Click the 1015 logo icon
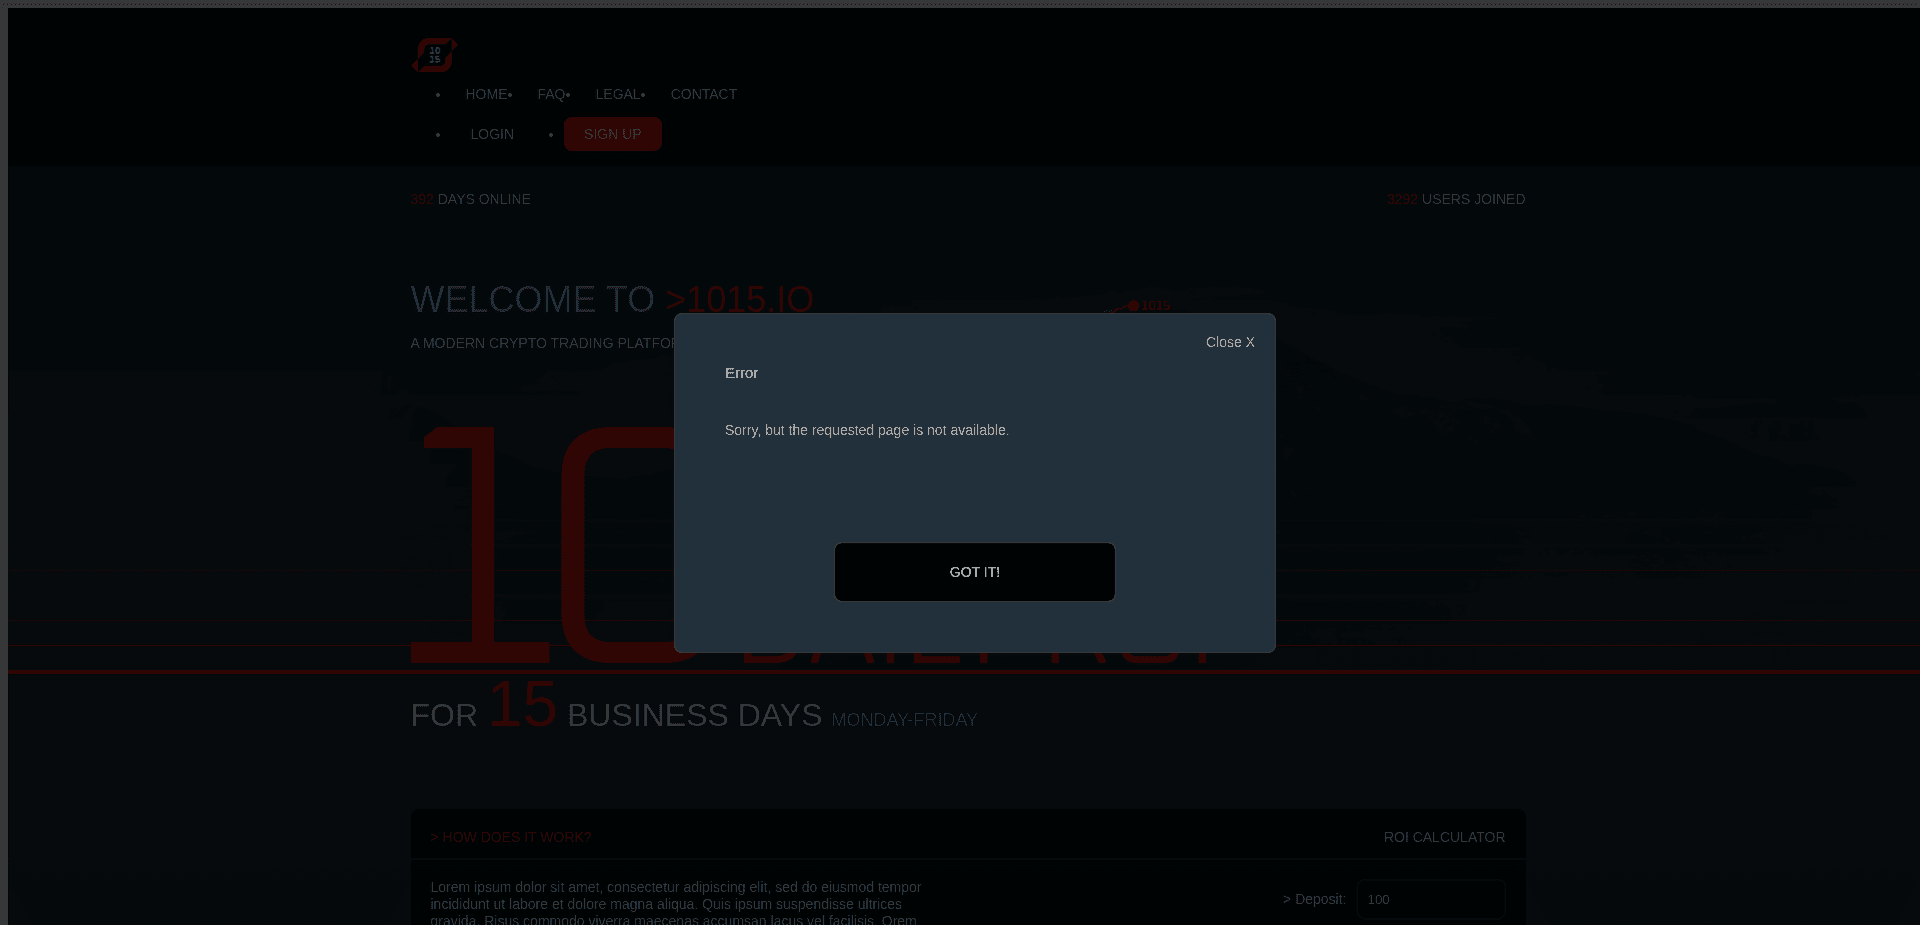 (x=433, y=54)
